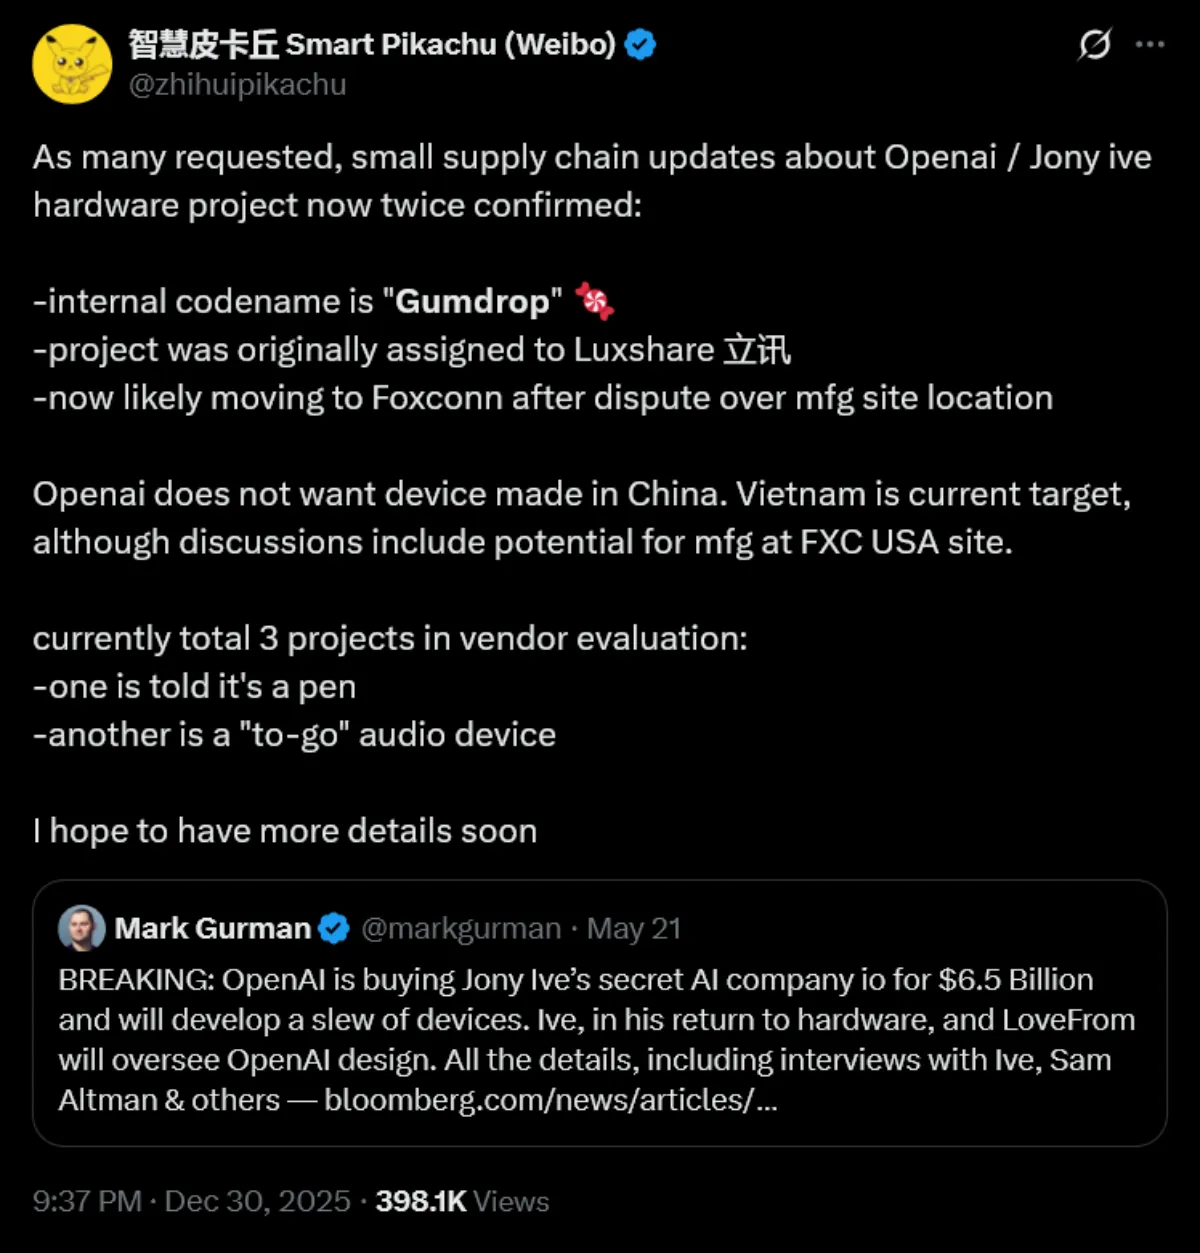Click the May 21 quoted post date
Image resolution: width=1200 pixels, height=1253 pixels.
(634, 929)
